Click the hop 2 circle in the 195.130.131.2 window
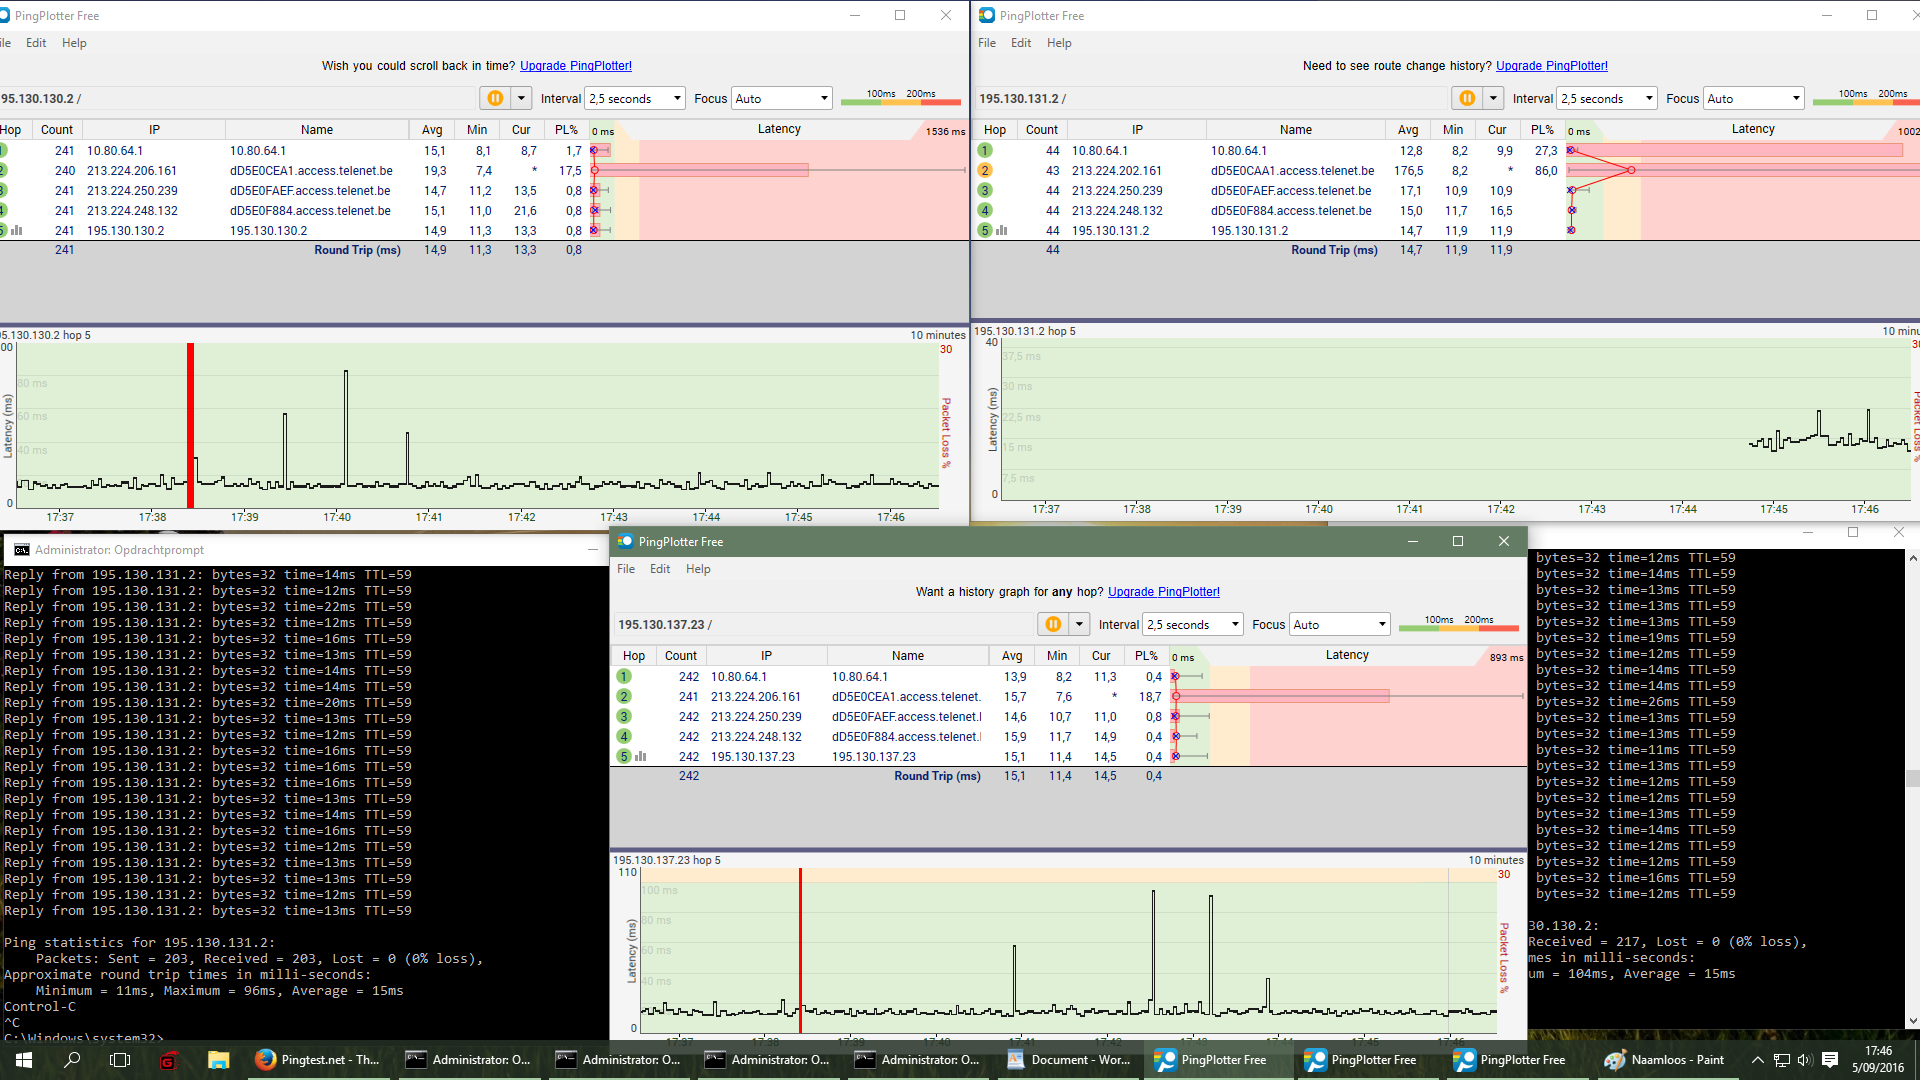Viewport: 1920px width, 1080px height. point(985,171)
